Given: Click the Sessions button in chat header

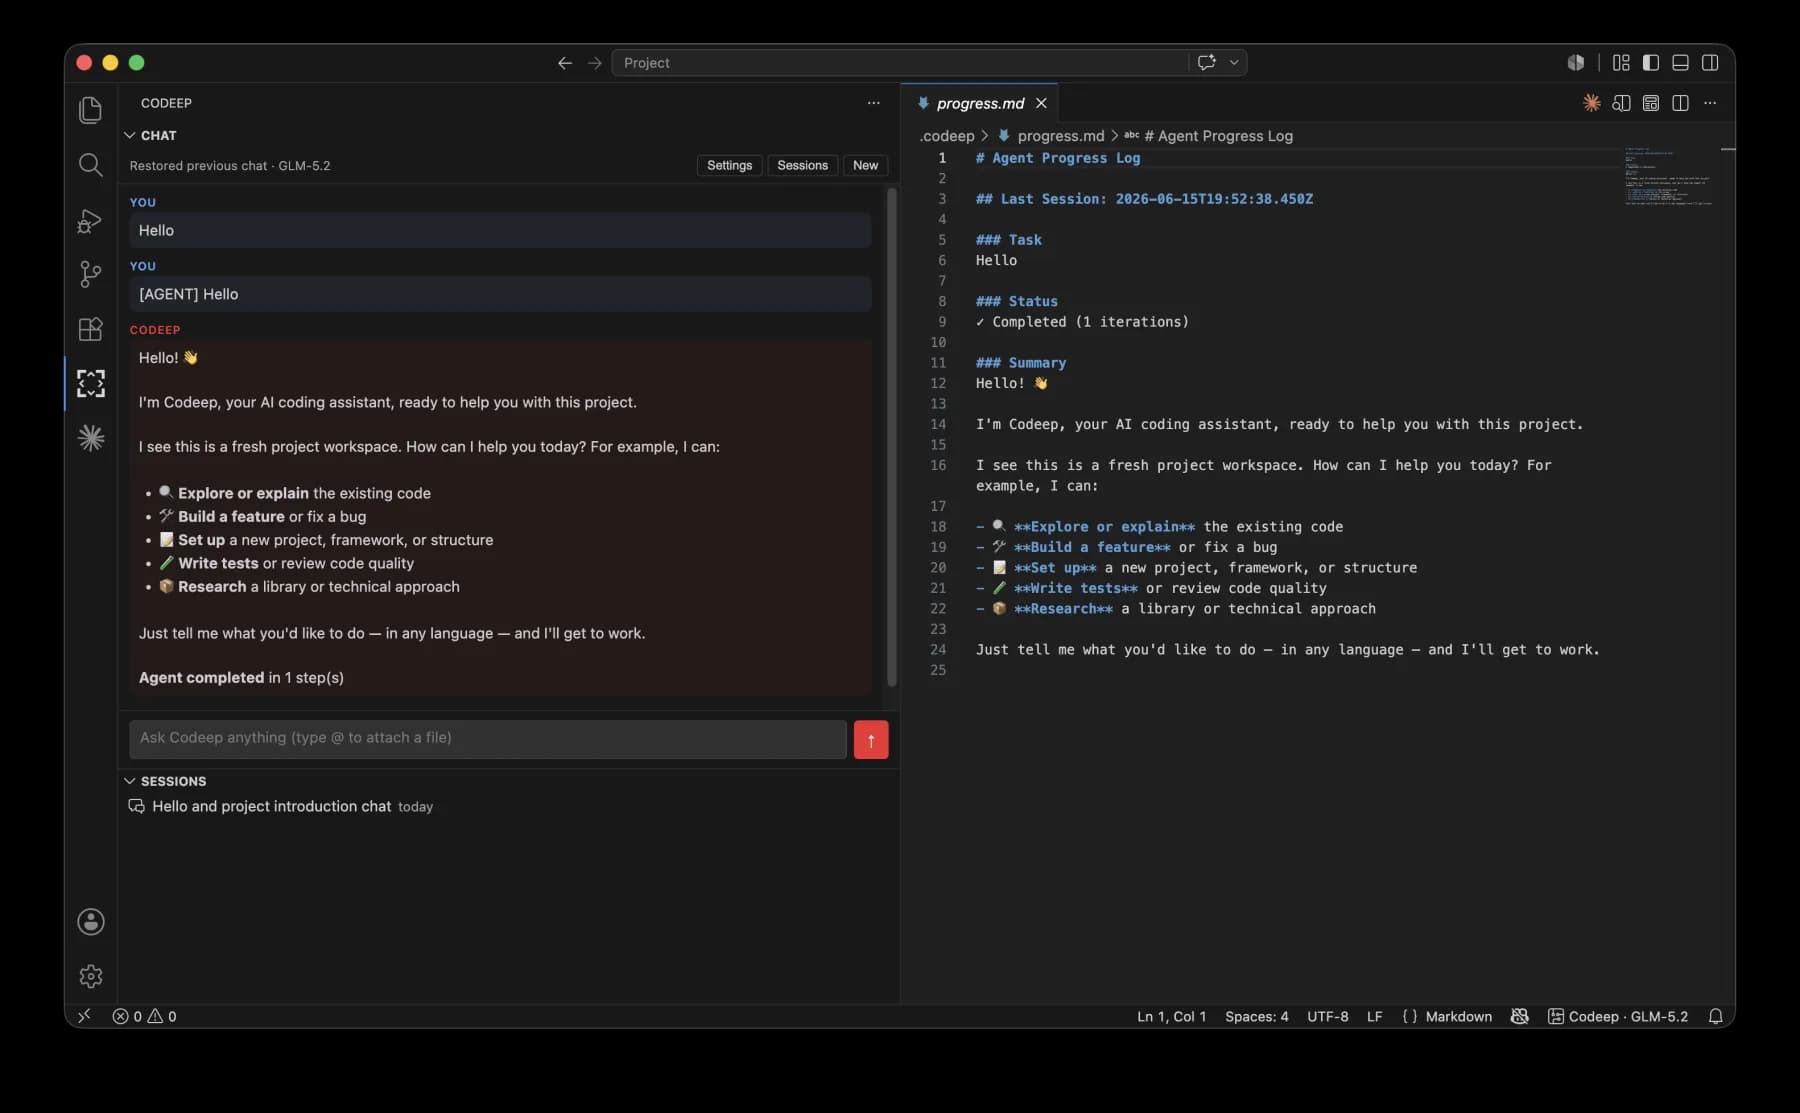Looking at the screenshot, I should click(x=802, y=166).
